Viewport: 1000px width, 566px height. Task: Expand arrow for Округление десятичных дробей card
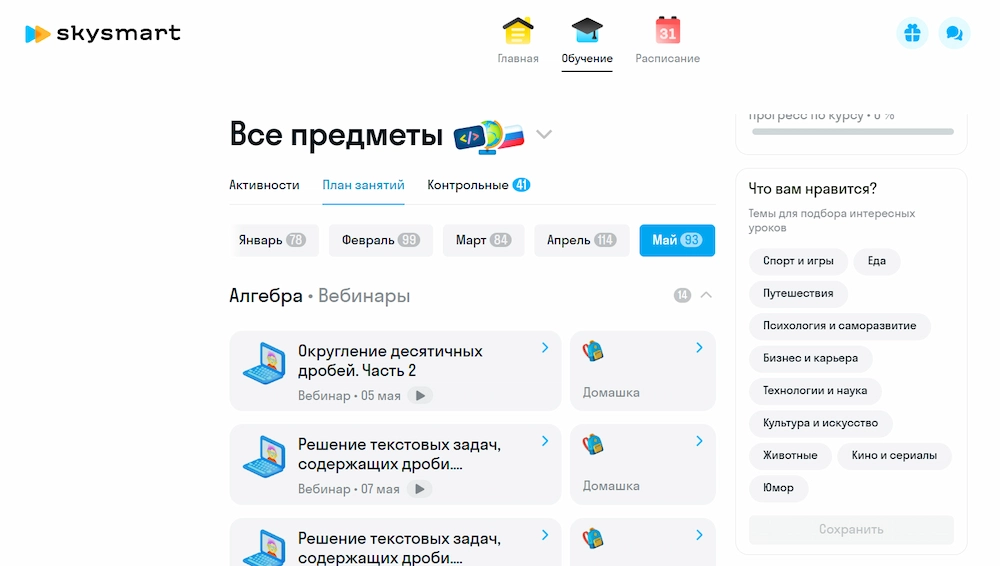coord(545,348)
